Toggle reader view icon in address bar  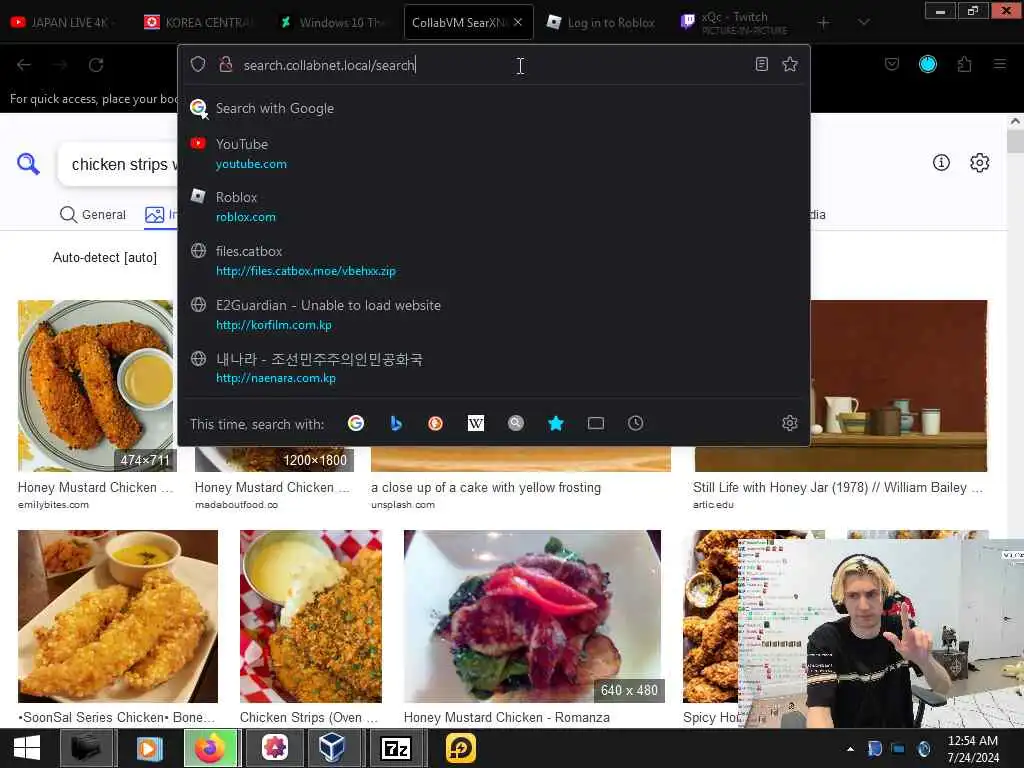[761, 64]
